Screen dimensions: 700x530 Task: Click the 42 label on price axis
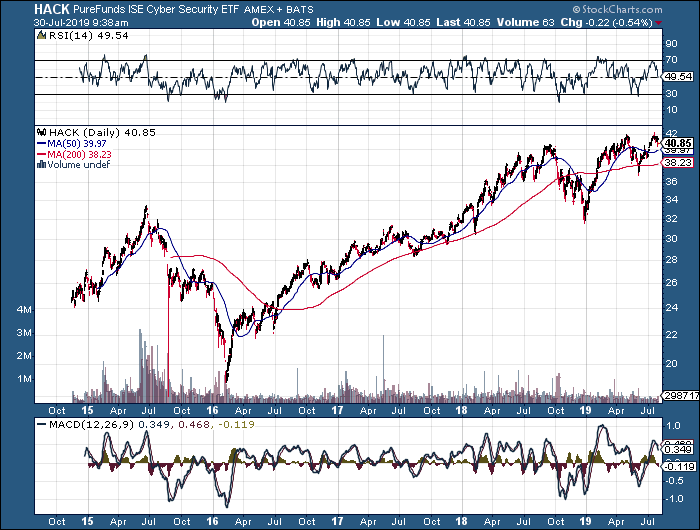671,134
